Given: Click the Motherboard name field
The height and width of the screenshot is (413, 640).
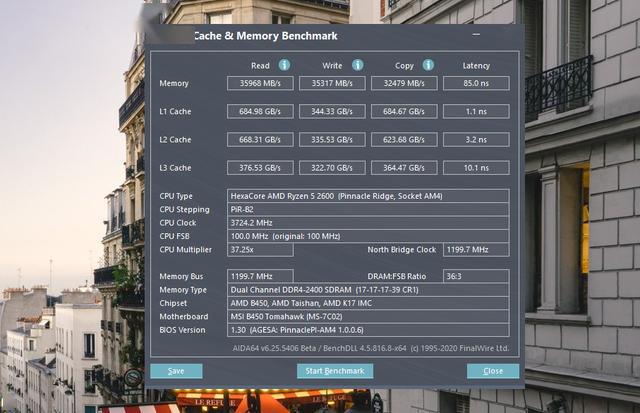Looking at the screenshot, I should (x=368, y=315).
